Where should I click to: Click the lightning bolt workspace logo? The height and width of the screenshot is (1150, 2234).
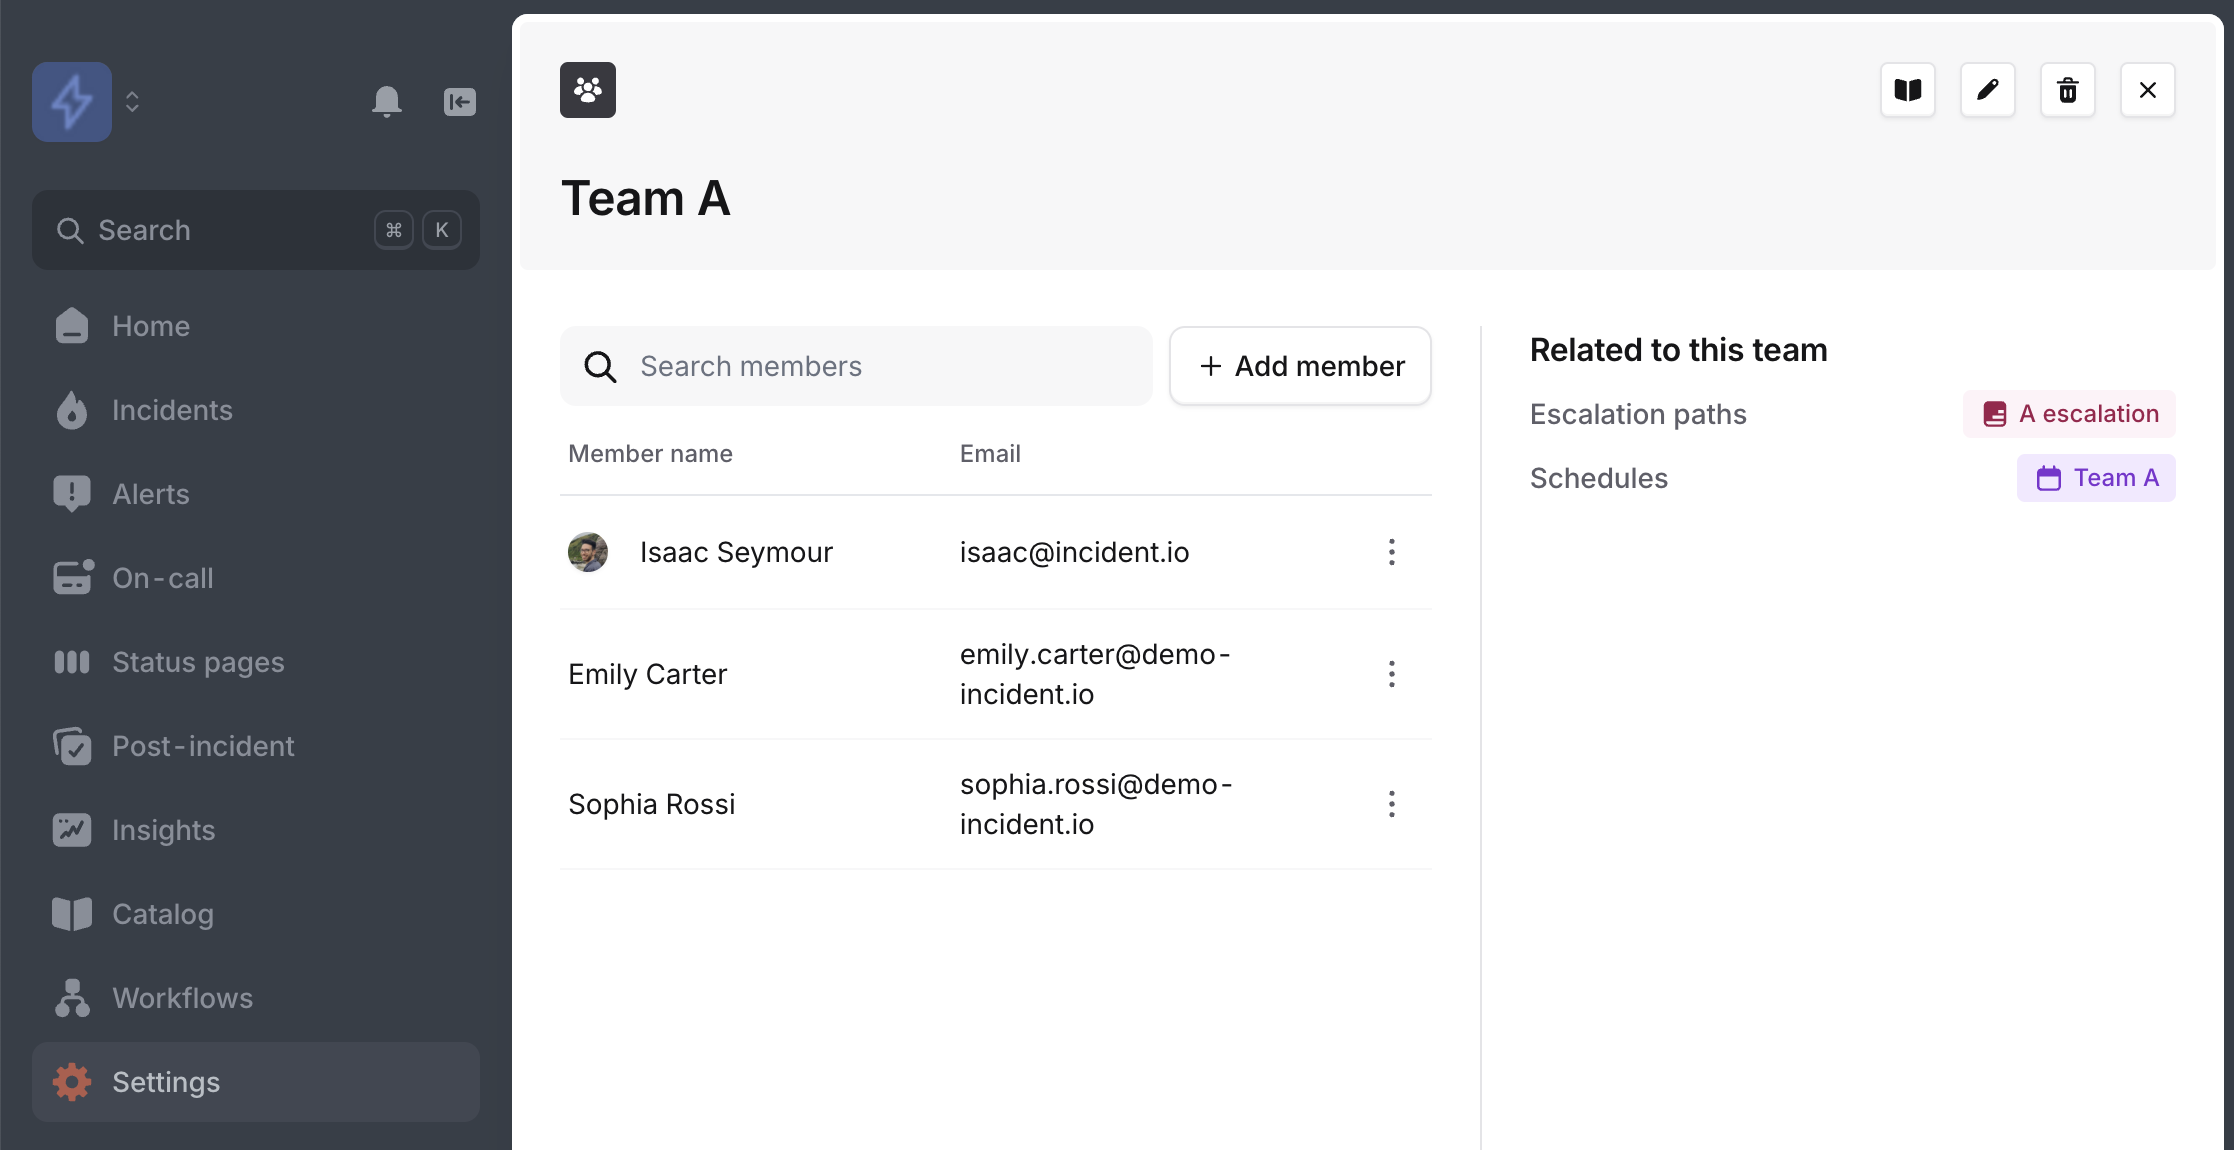point(72,101)
